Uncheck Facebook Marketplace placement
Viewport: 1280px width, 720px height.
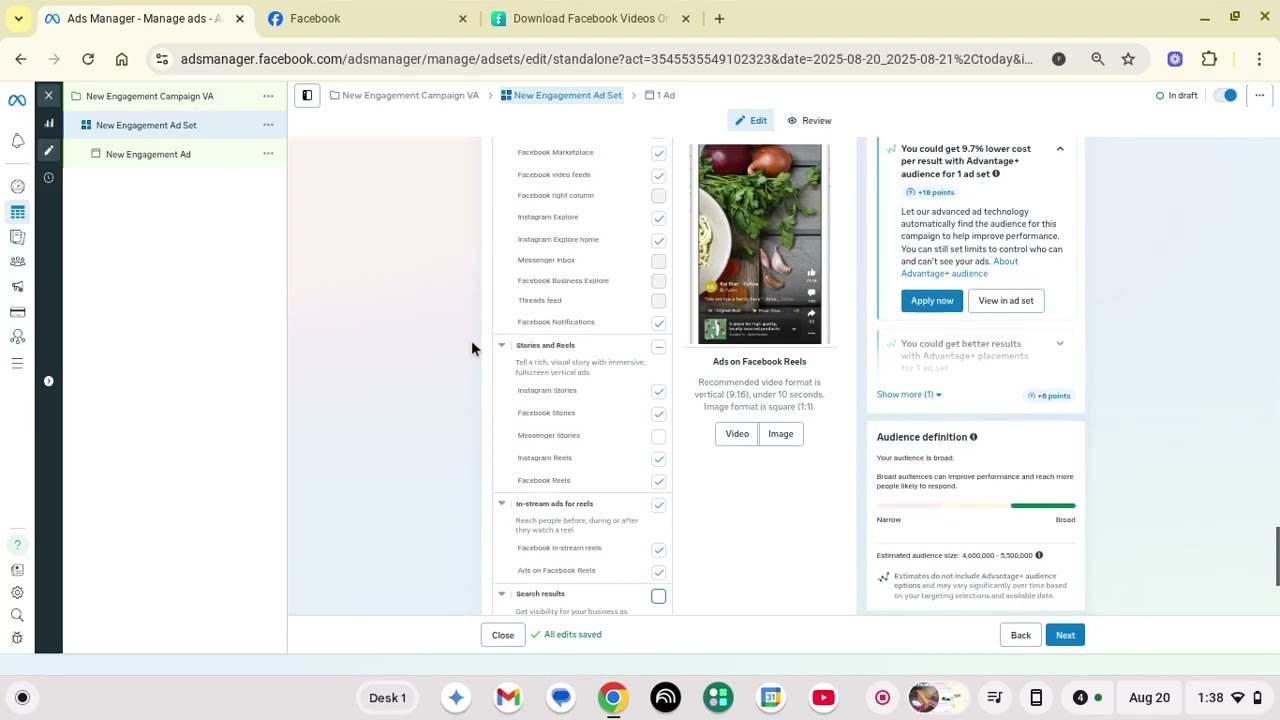pyautogui.click(x=658, y=153)
